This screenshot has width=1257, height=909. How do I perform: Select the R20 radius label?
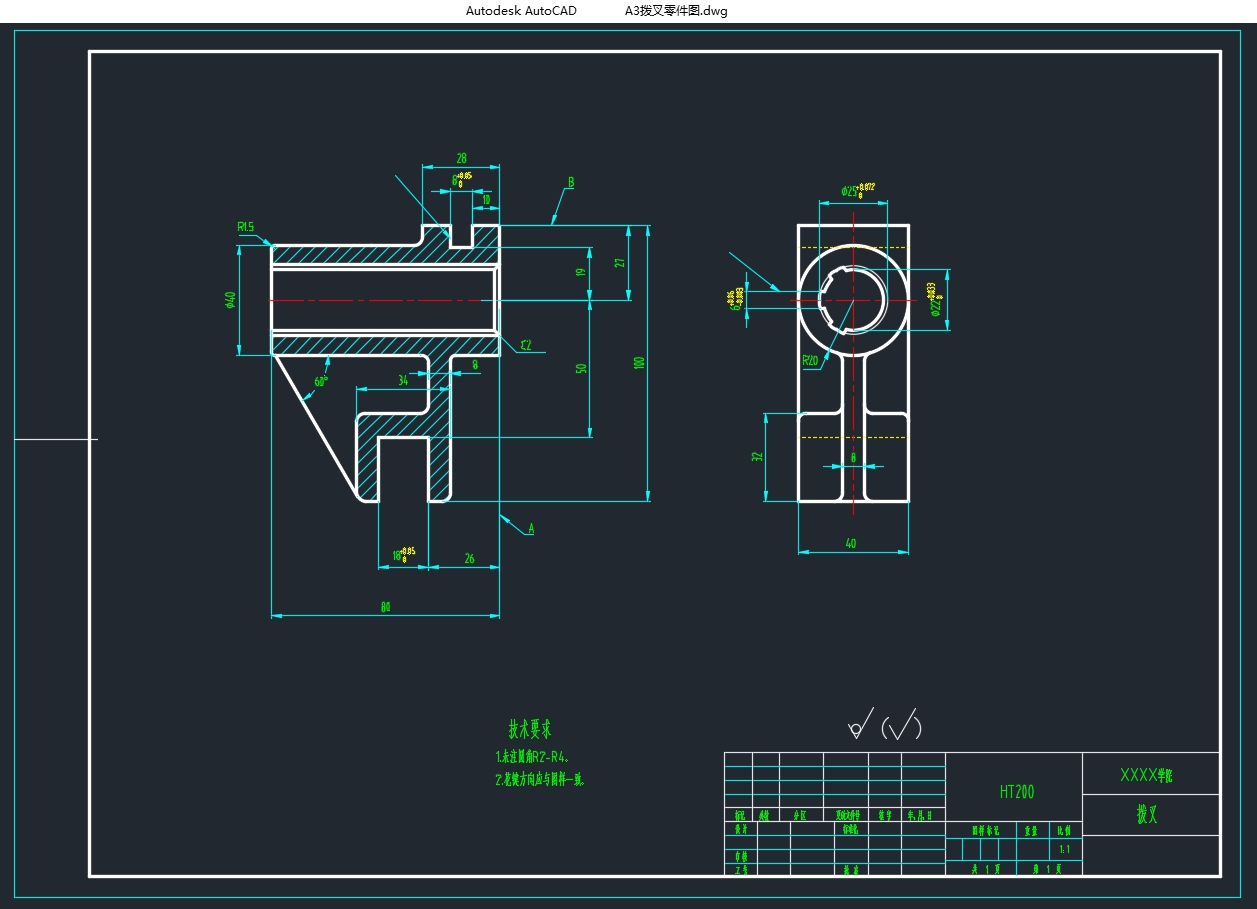[810, 360]
